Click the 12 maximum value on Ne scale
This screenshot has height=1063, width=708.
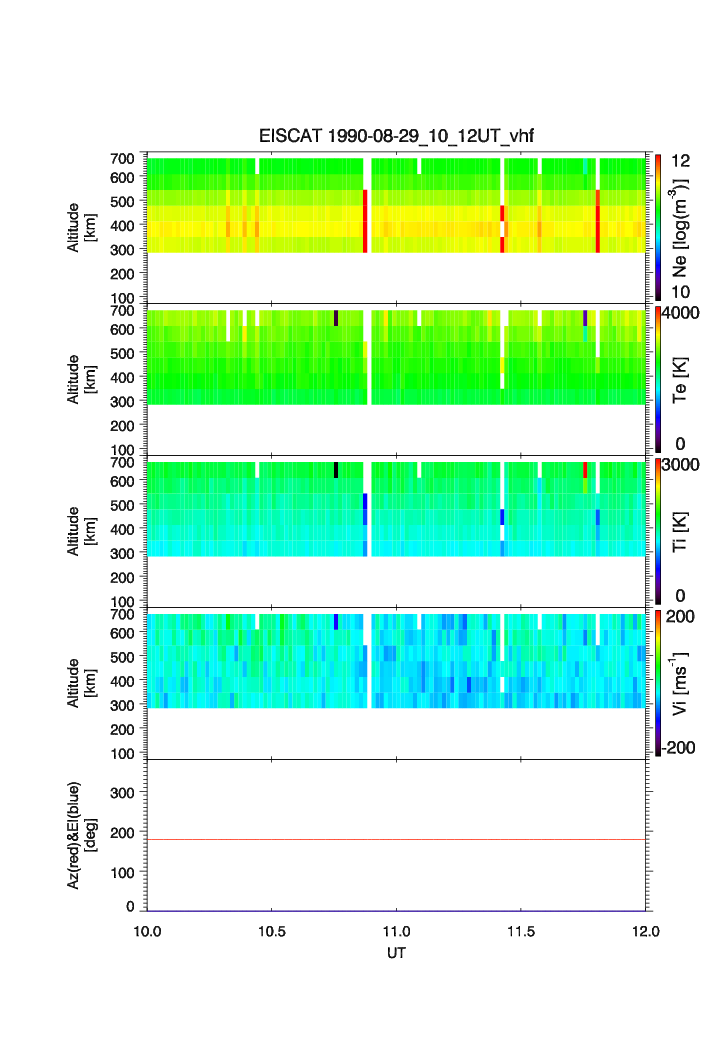[680, 161]
